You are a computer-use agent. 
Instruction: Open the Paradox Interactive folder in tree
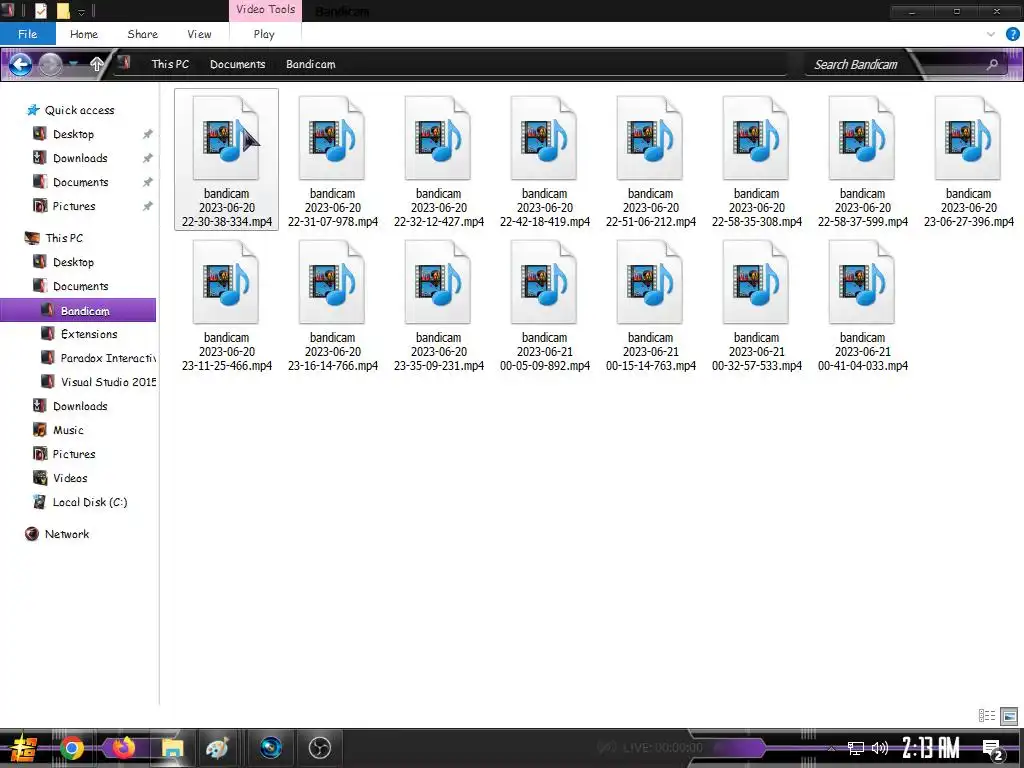108,358
